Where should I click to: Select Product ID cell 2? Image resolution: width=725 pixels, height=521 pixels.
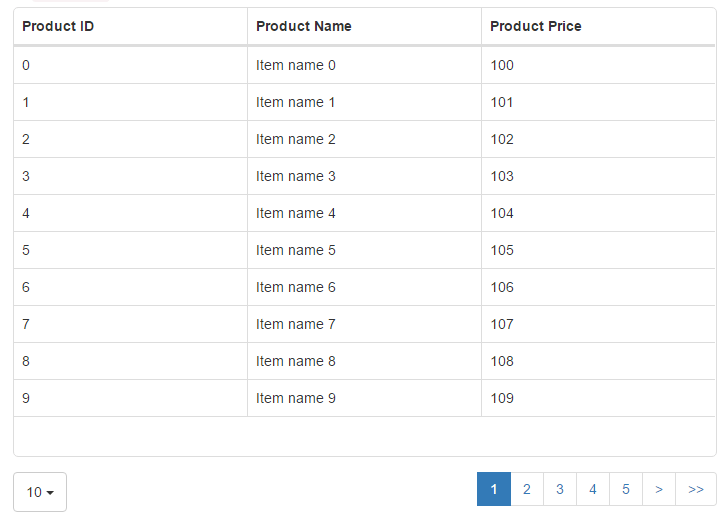pyautogui.click(x=130, y=139)
